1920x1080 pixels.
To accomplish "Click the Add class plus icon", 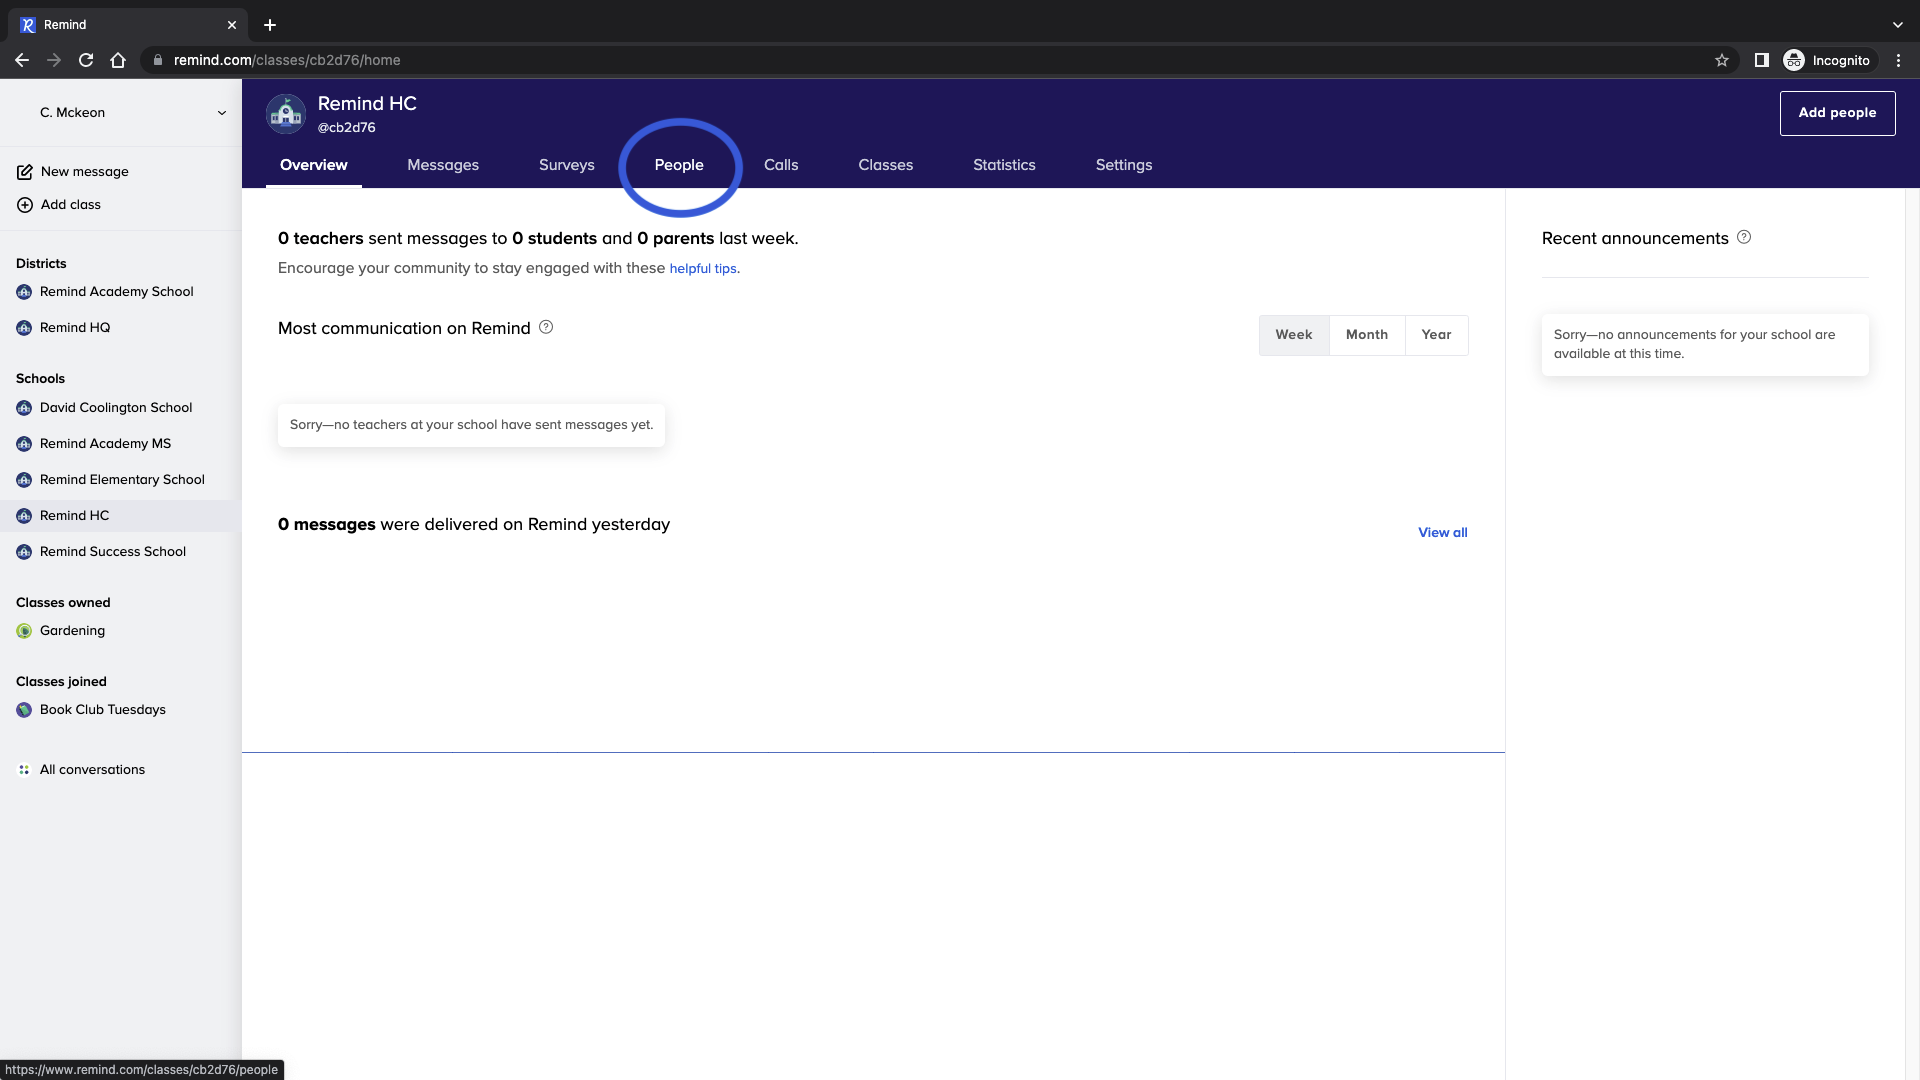I will [x=24, y=205].
